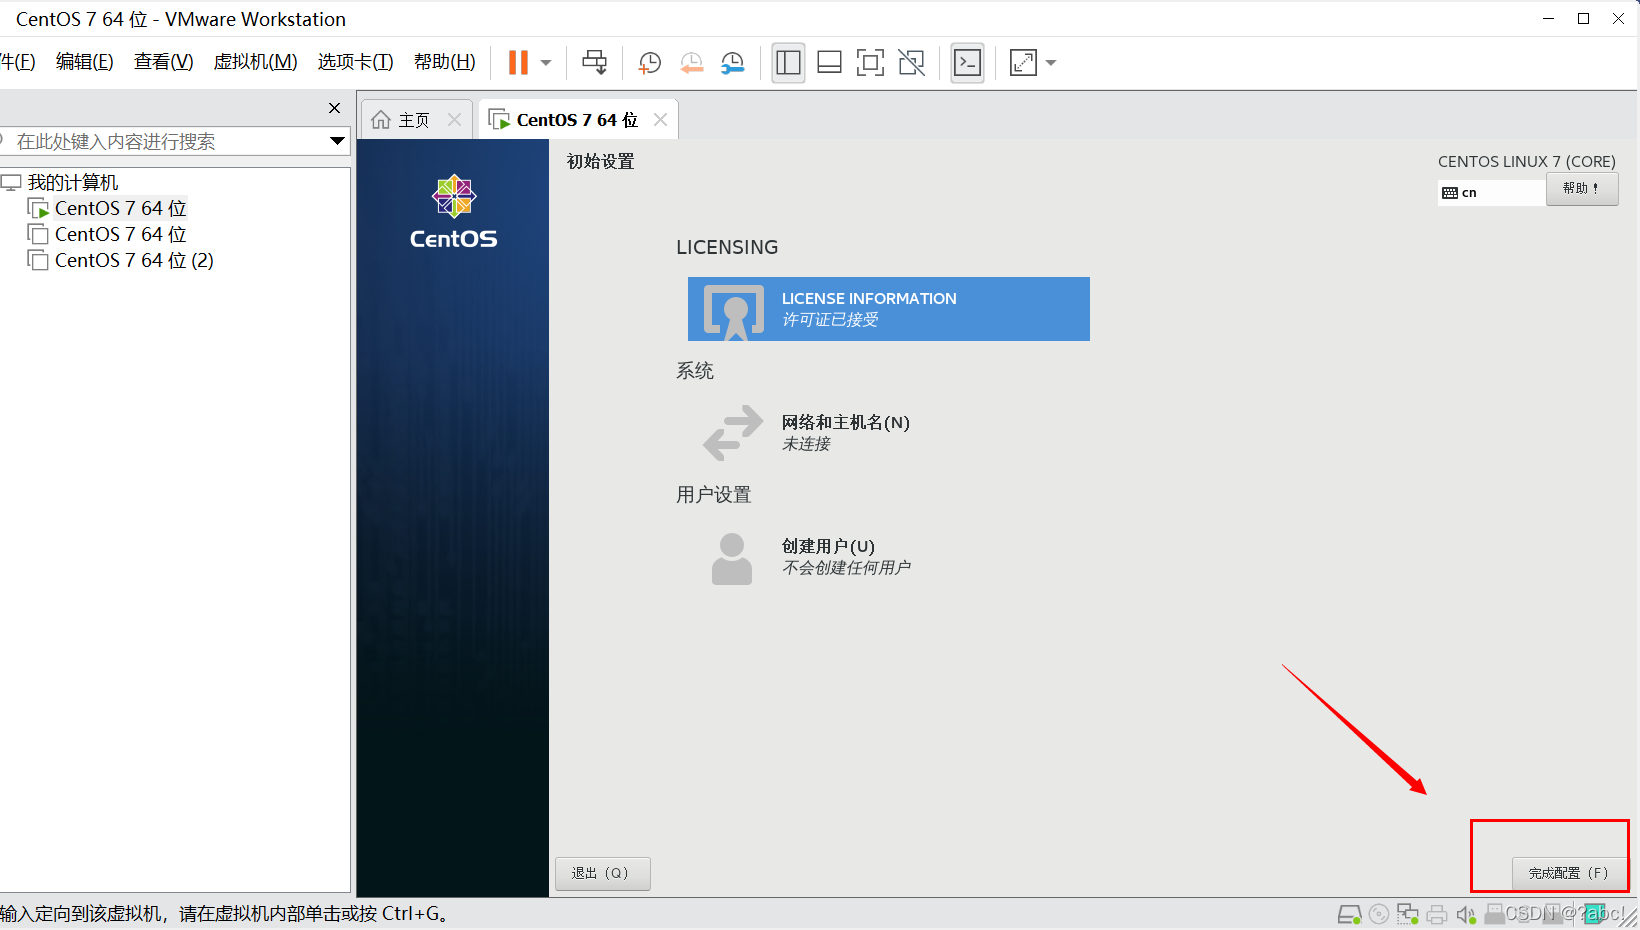Open the power options dropdown arrow
The image size is (1640, 930).
tap(546, 63)
